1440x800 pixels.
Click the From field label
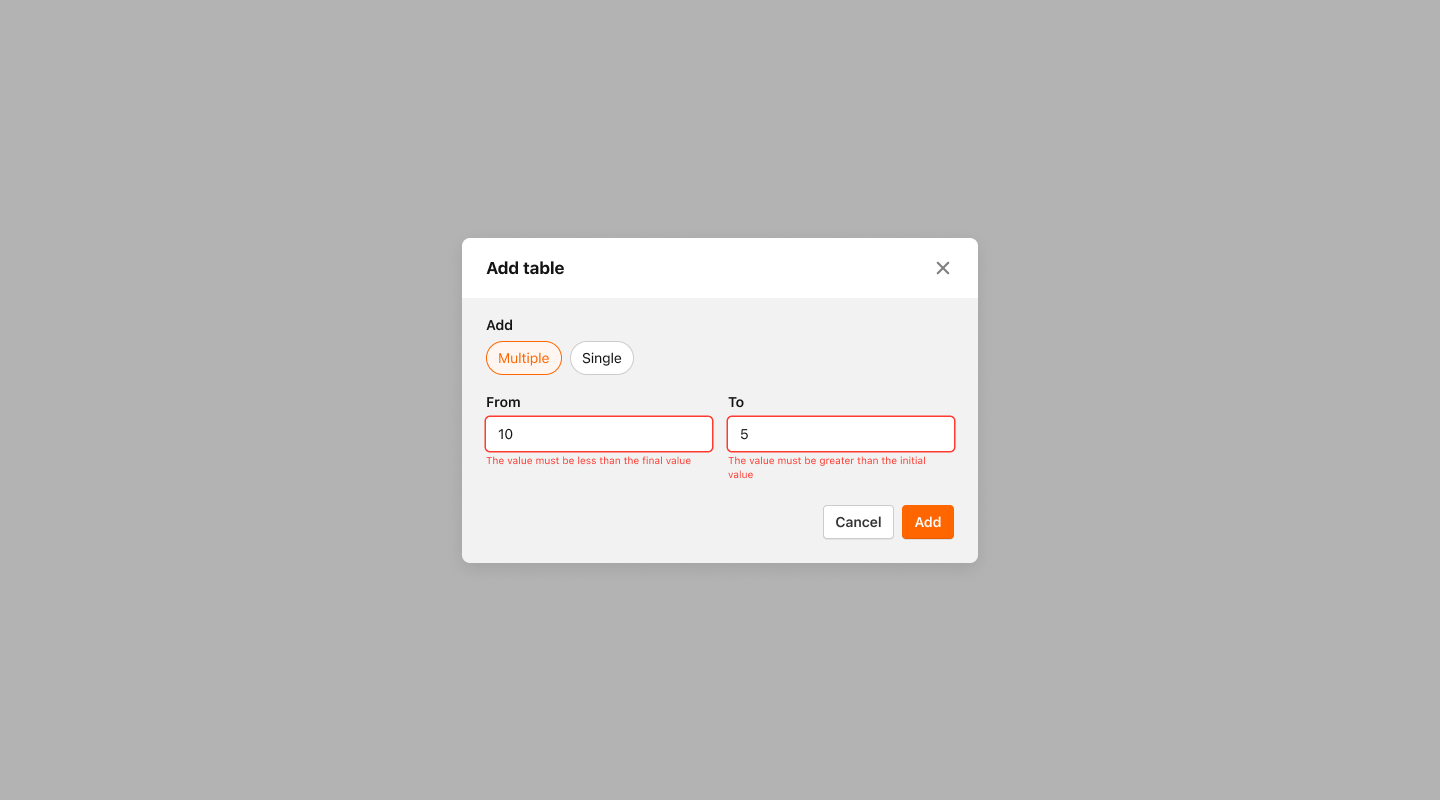[503, 402]
